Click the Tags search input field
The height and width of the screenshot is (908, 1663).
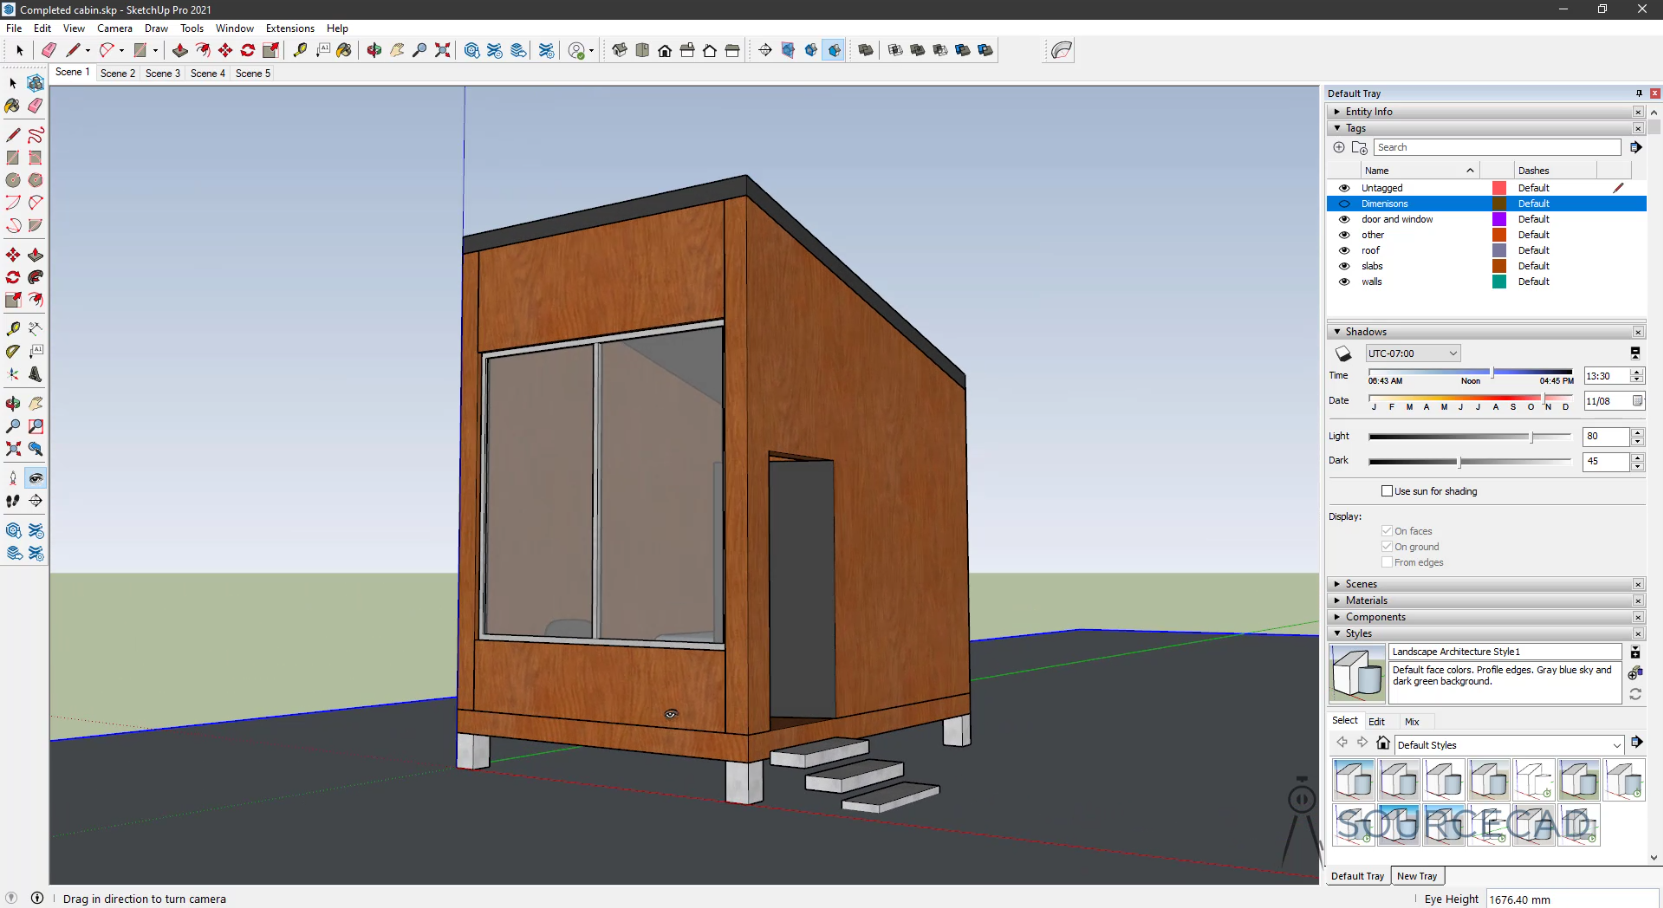[1497, 147]
